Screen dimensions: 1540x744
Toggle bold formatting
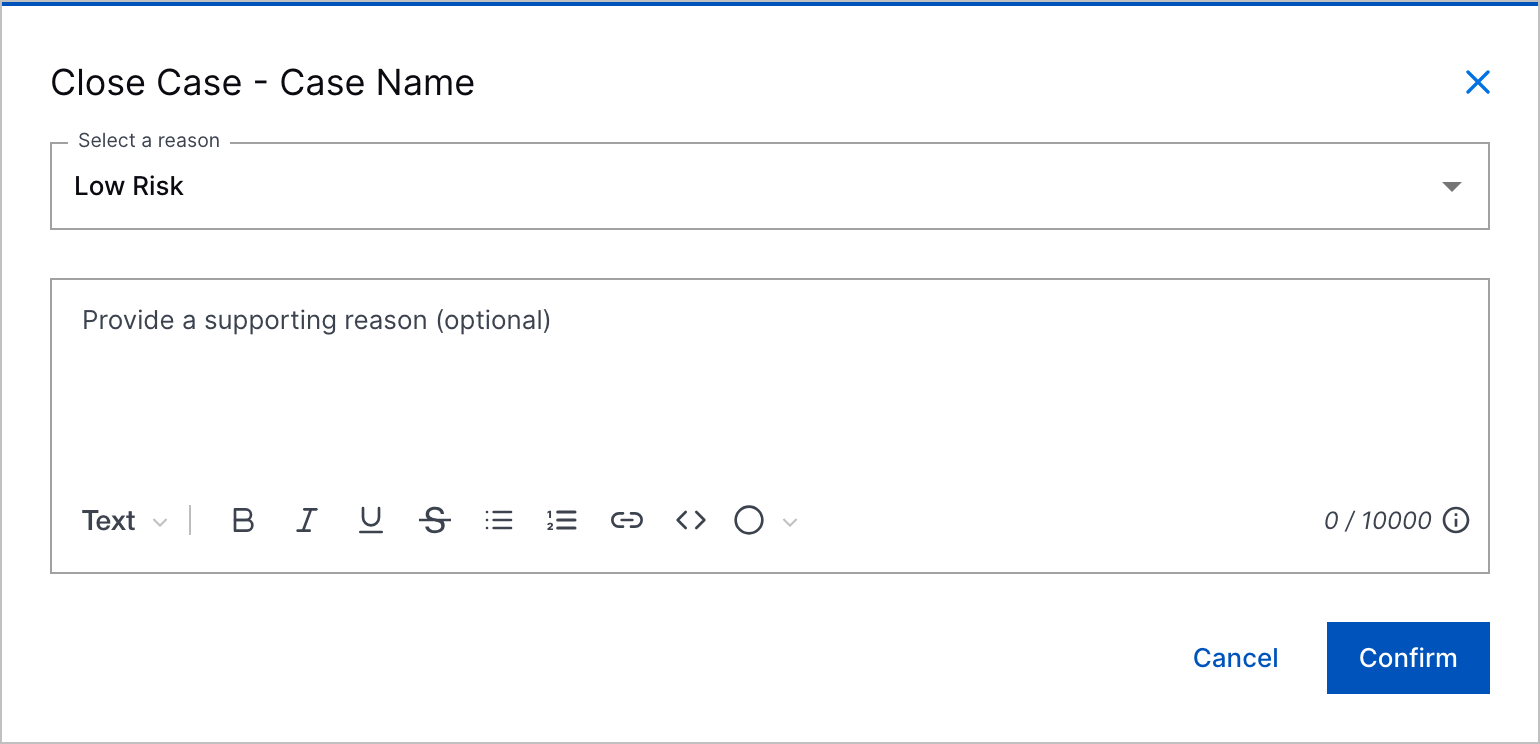click(243, 521)
